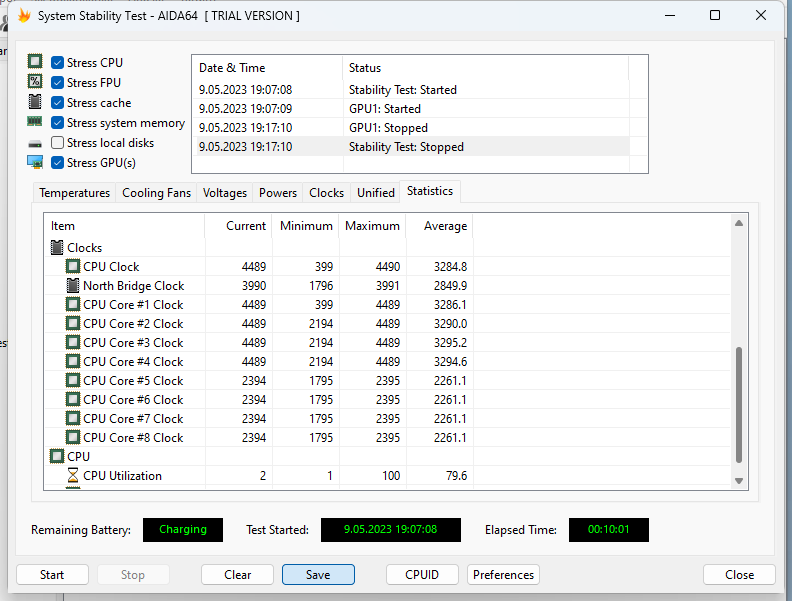Viewport: 792px width, 601px height.
Task: Click the Current column header
Action: (238, 226)
